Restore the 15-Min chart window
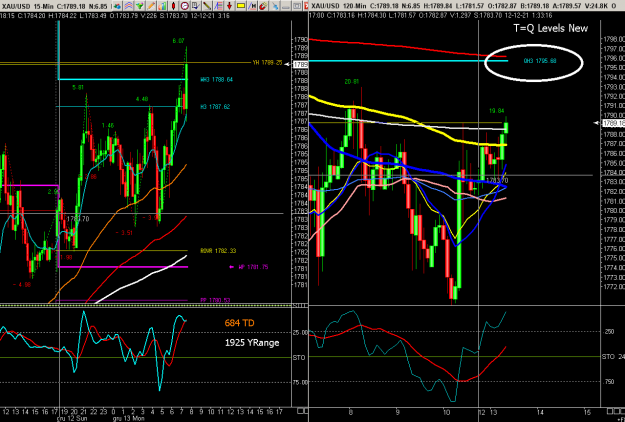 point(297,6)
